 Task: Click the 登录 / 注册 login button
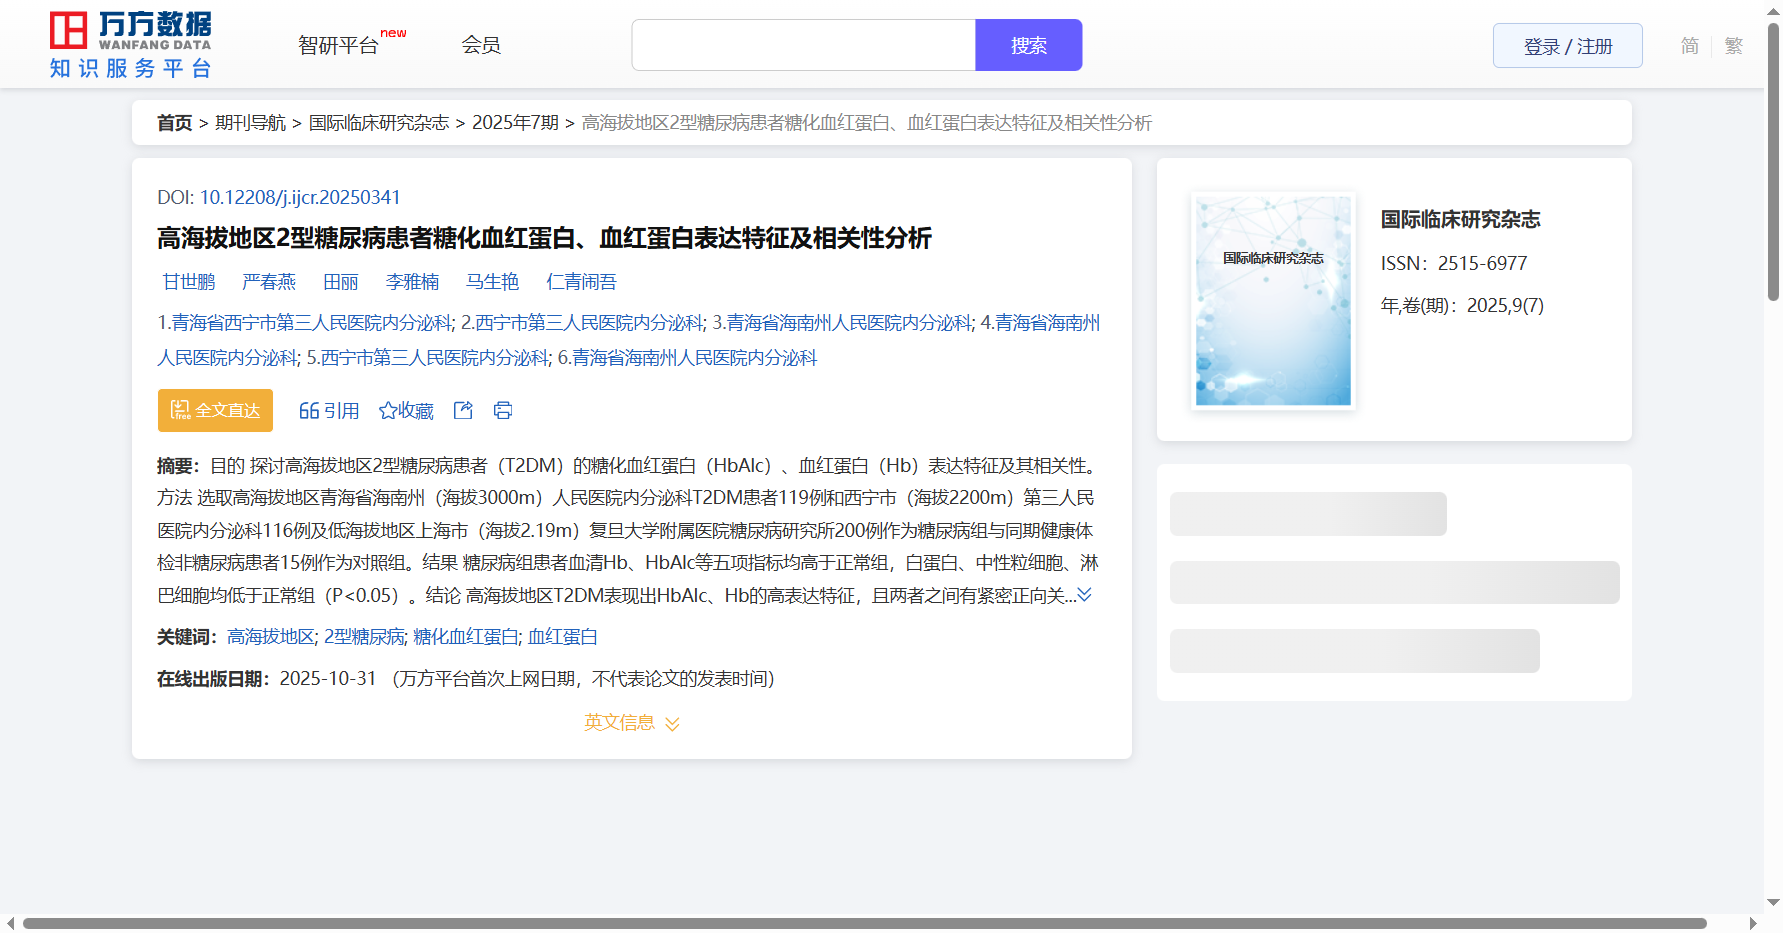[1567, 46]
